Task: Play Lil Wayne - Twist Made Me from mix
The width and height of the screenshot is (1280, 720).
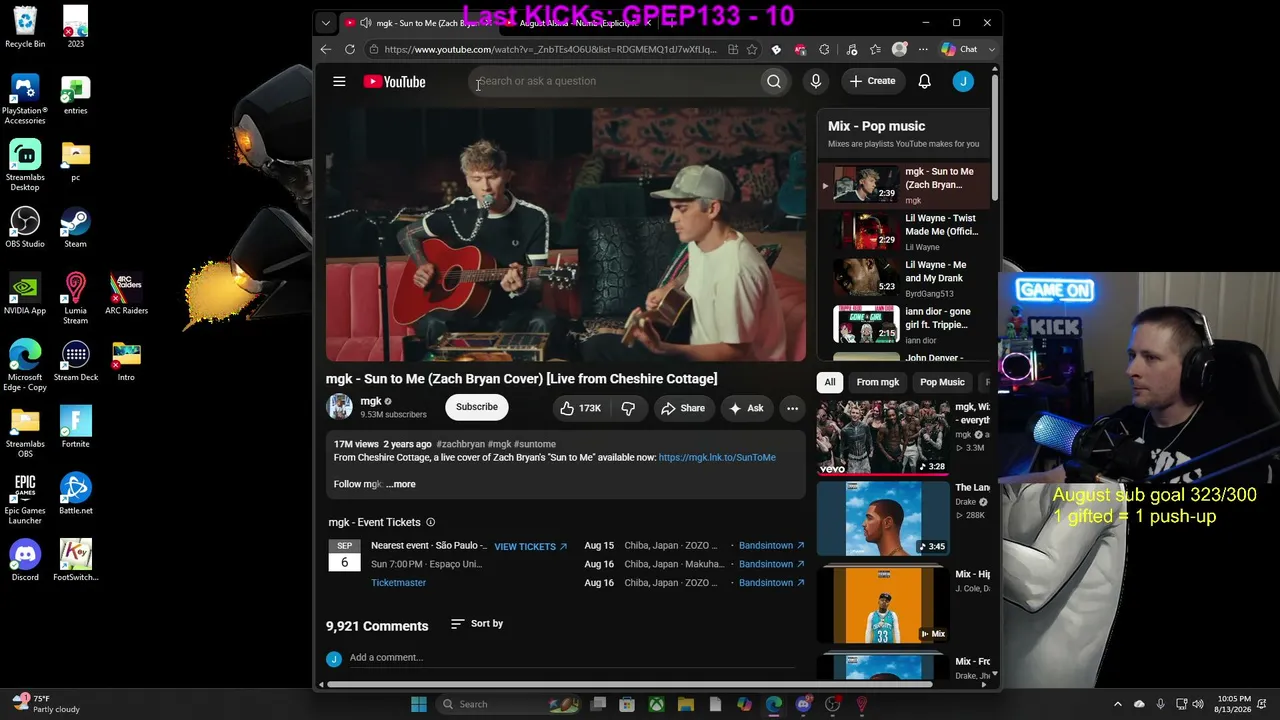Action: pyautogui.click(x=905, y=232)
